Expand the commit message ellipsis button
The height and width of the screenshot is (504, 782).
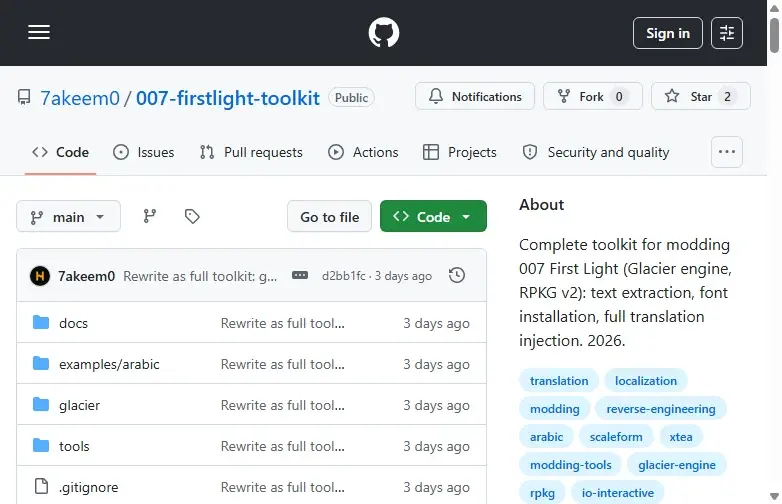[x=300, y=275]
